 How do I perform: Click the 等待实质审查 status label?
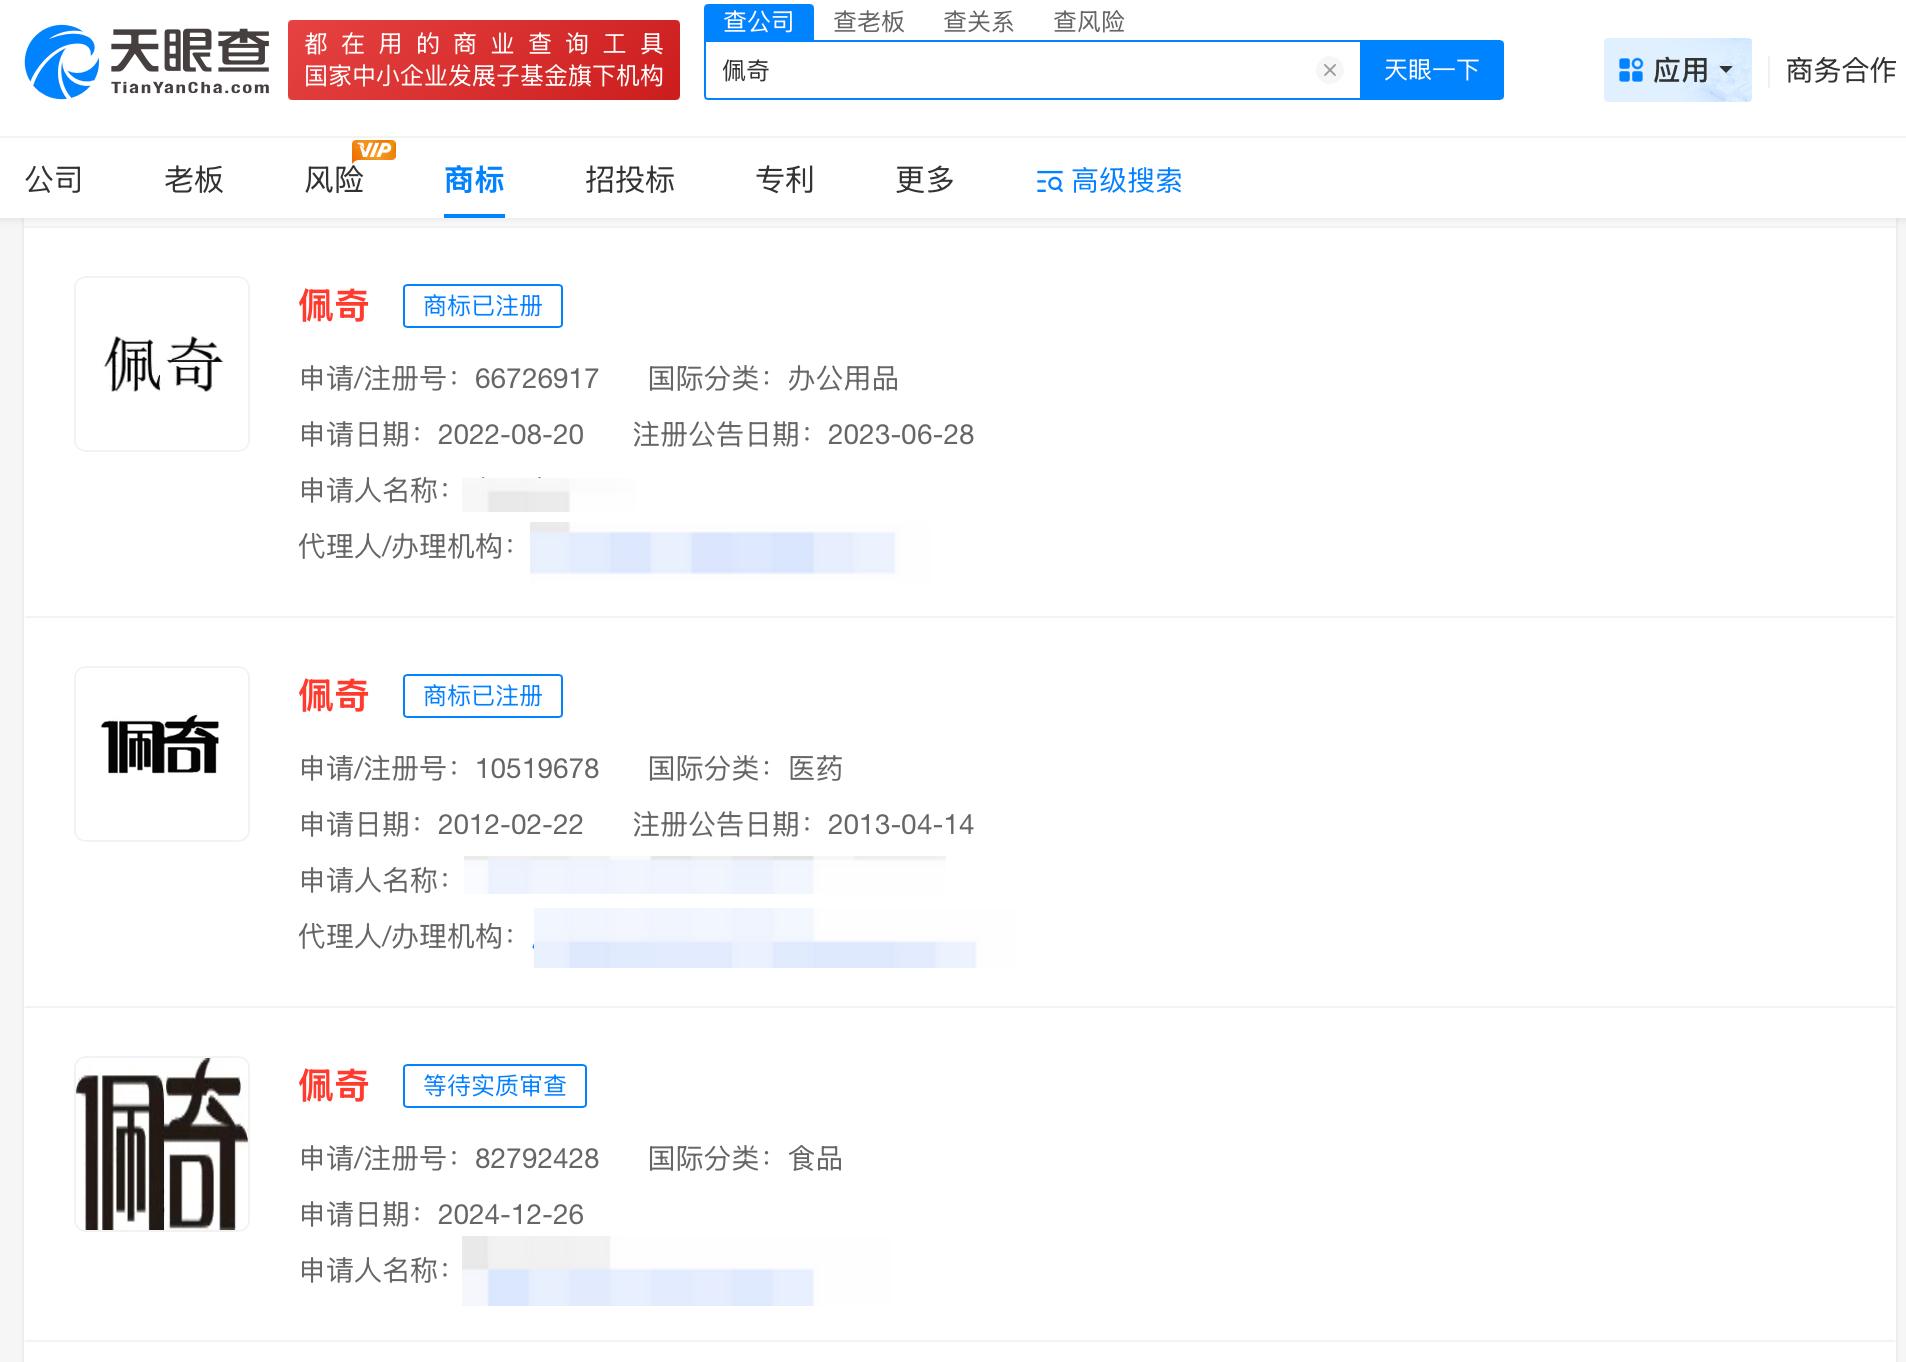495,1086
